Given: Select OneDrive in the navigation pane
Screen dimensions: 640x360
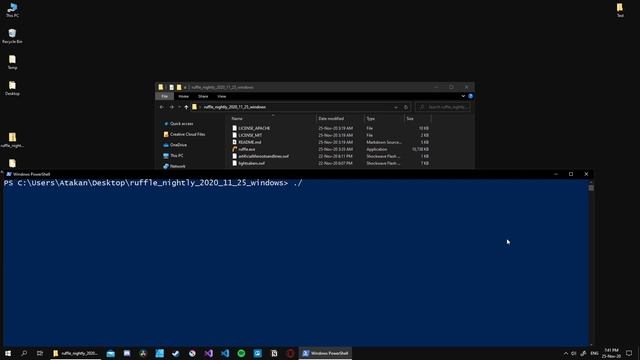Looking at the screenshot, I should pyautogui.click(x=175, y=145).
